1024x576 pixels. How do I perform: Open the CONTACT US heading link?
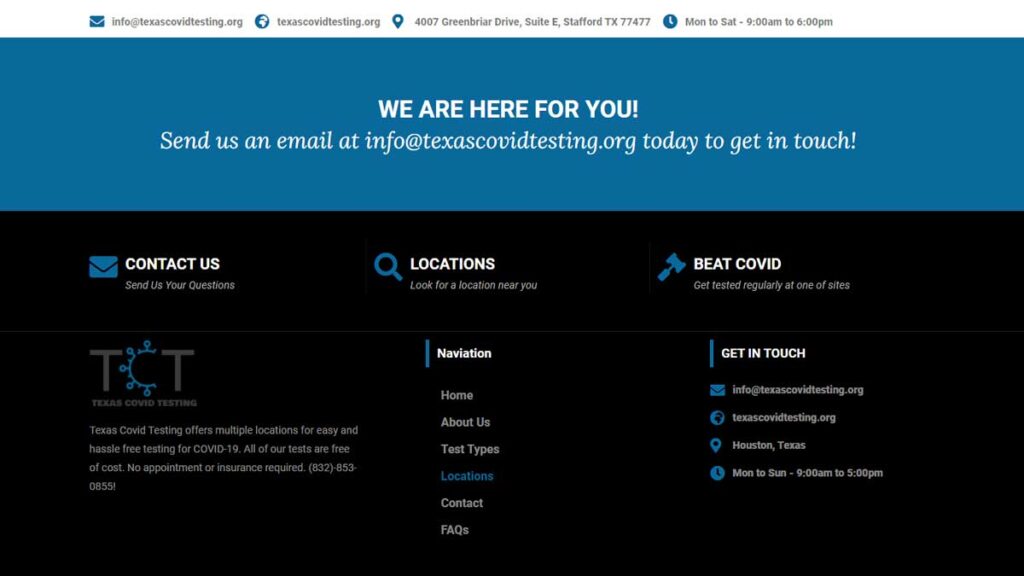(172, 264)
